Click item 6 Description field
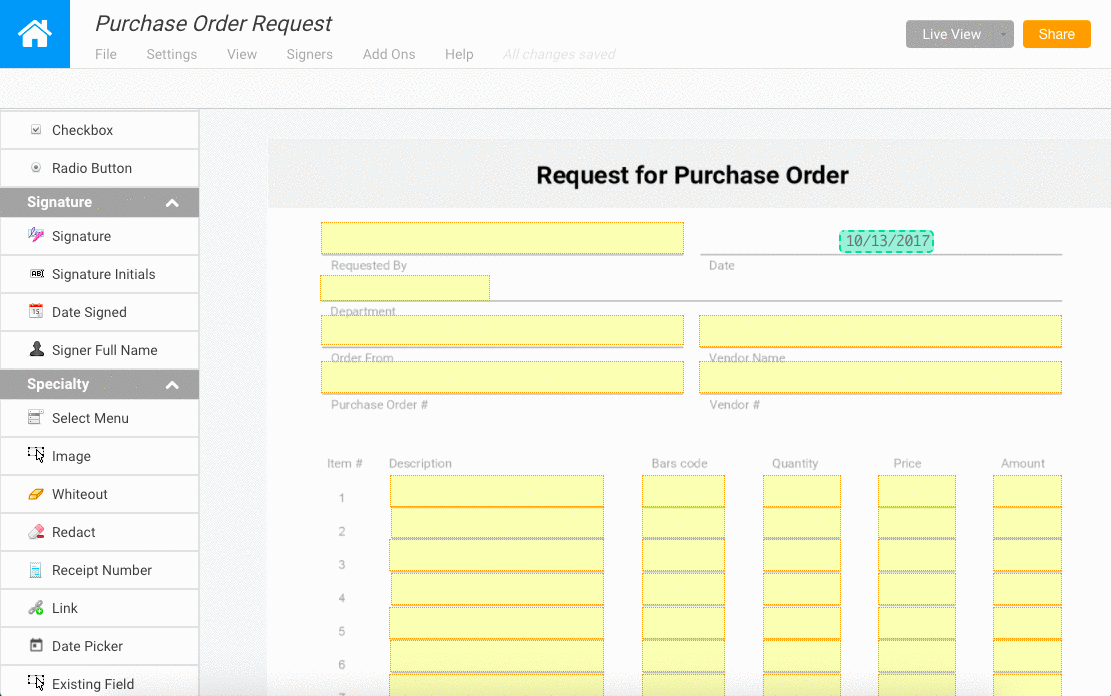The height and width of the screenshot is (696, 1111). point(497,656)
